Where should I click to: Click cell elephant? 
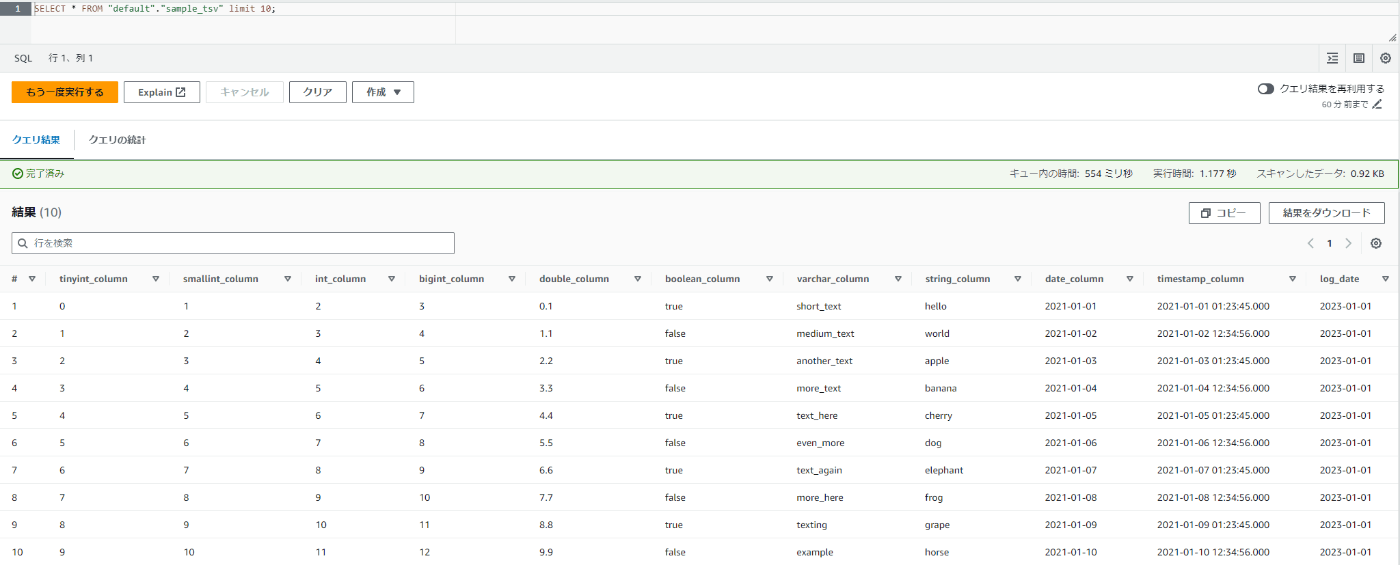[944, 470]
